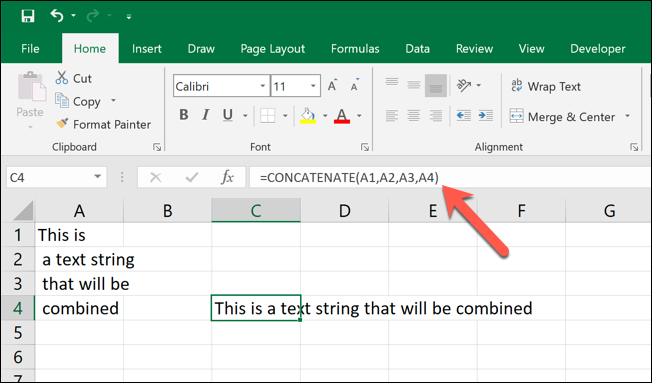Center text horizontally
Screen dimensions: 652x383
click(x=414, y=115)
